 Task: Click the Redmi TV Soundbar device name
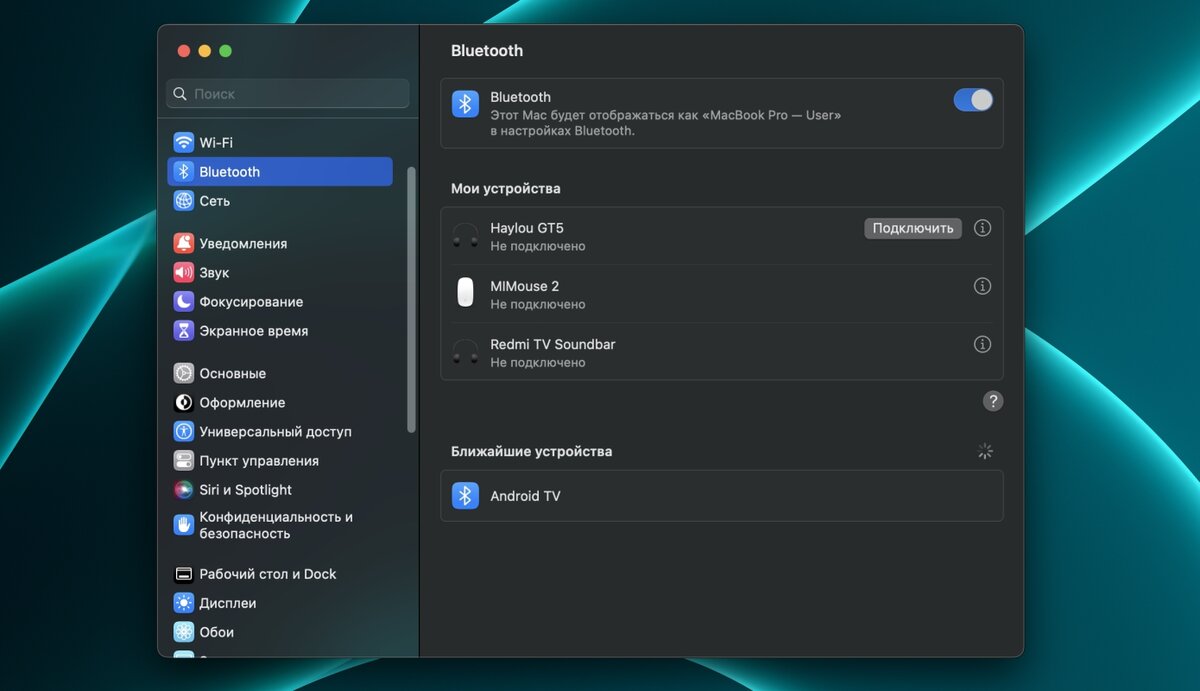pyautogui.click(x=553, y=344)
